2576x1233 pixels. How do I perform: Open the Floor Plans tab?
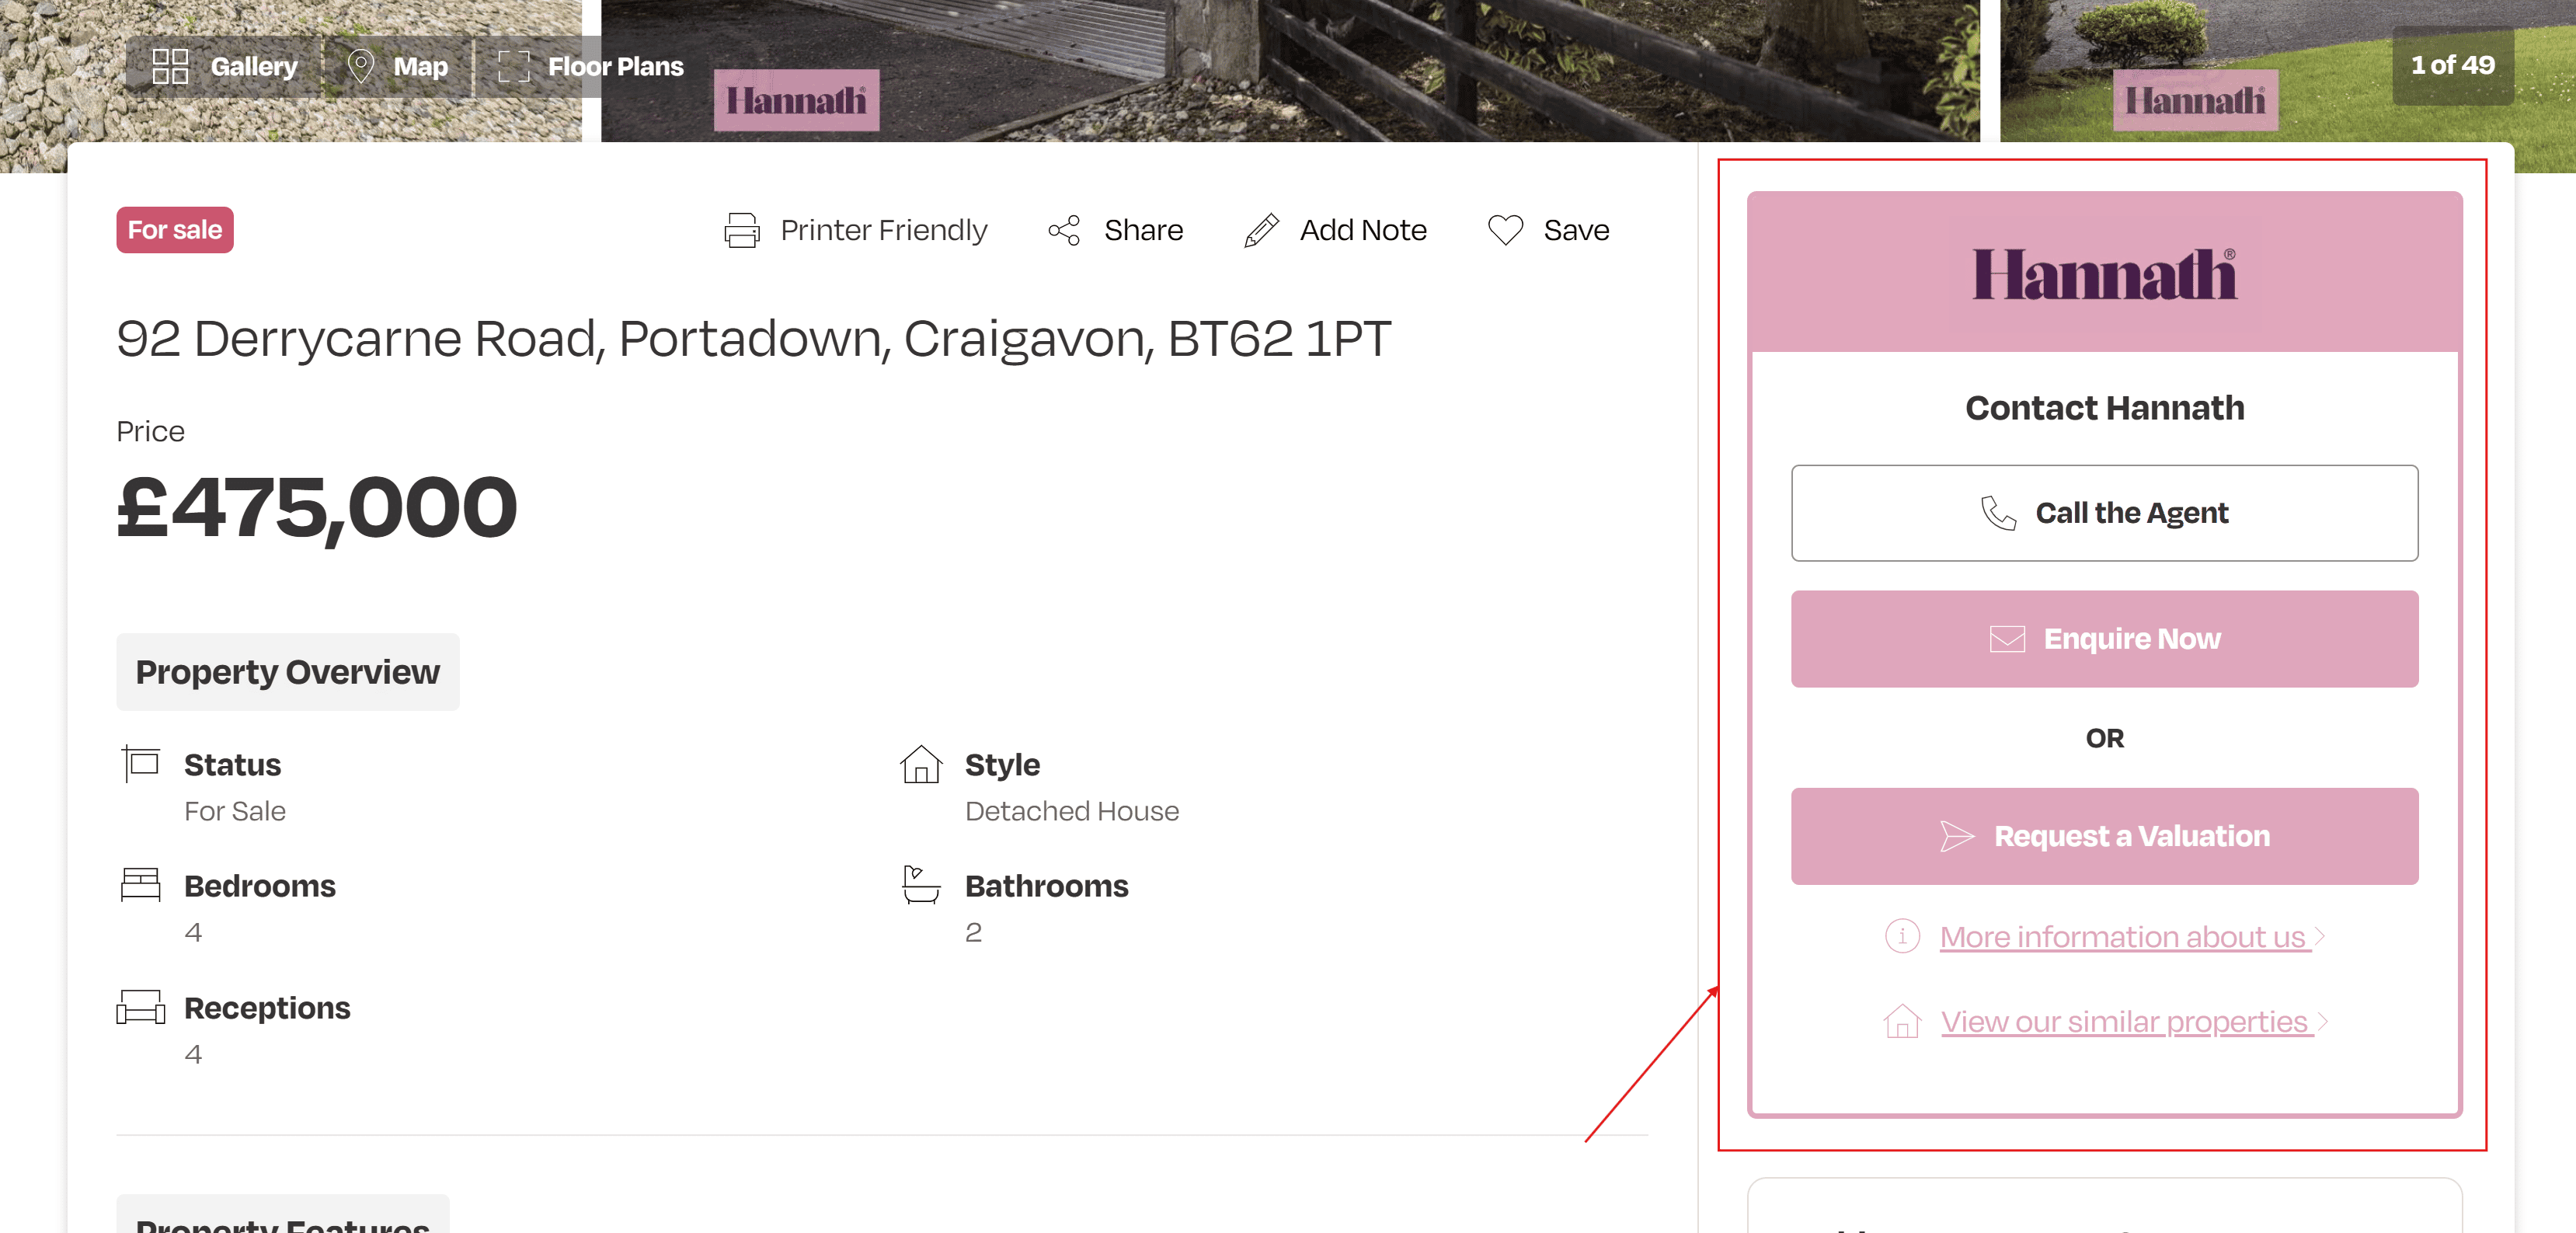pyautogui.click(x=591, y=66)
